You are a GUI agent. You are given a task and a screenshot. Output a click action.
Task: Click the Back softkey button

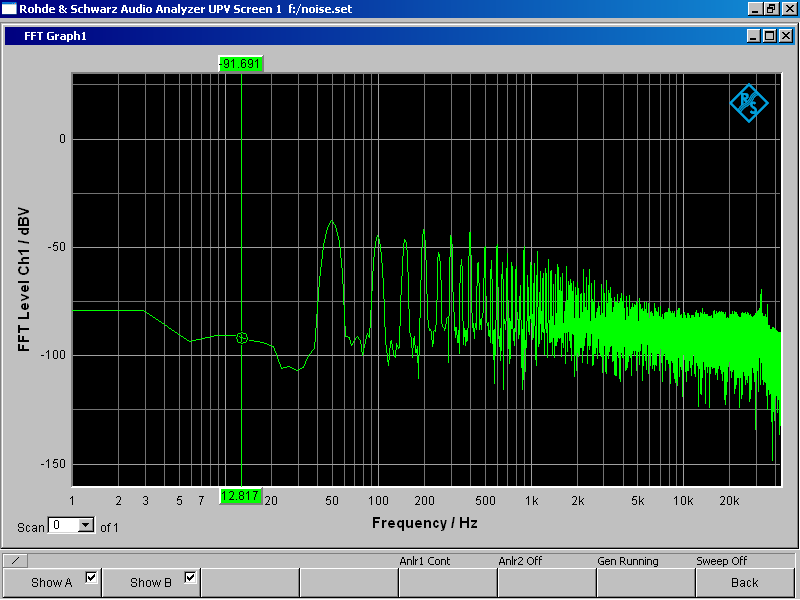[744, 583]
